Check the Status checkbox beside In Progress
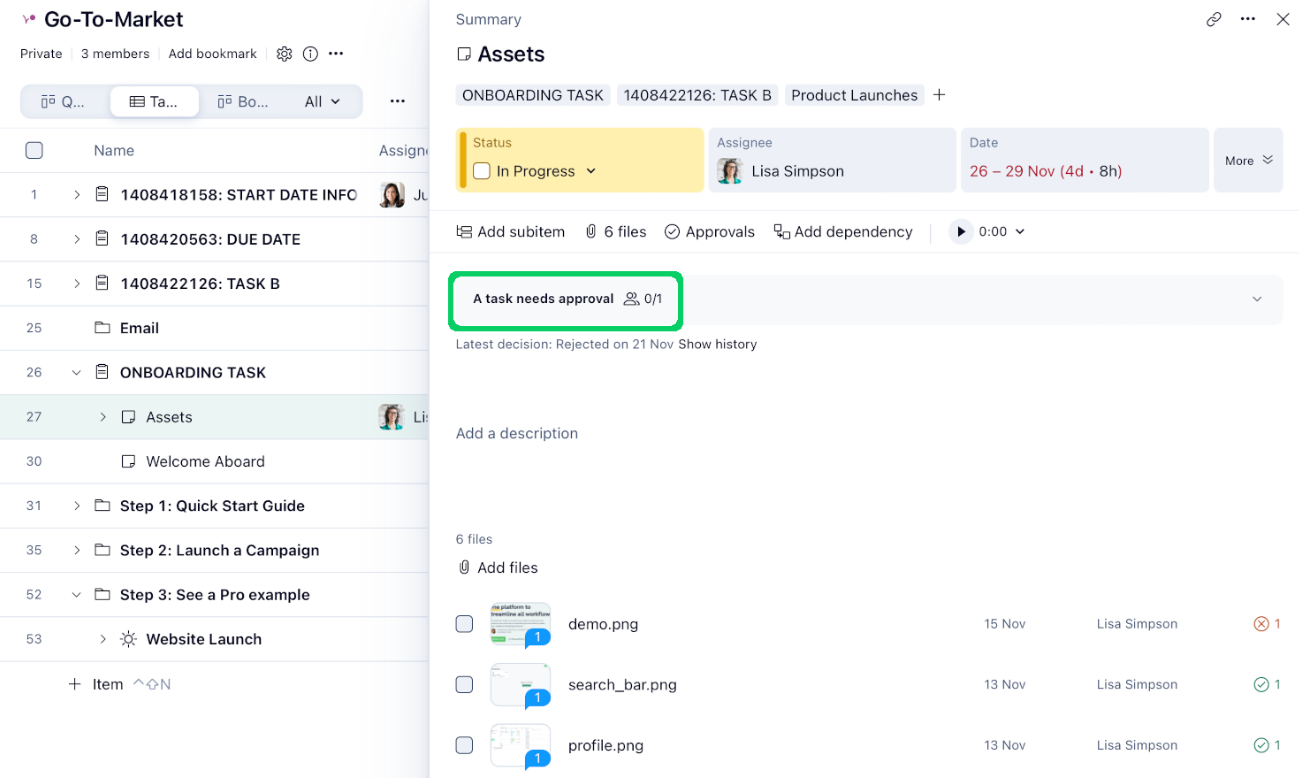 point(481,171)
